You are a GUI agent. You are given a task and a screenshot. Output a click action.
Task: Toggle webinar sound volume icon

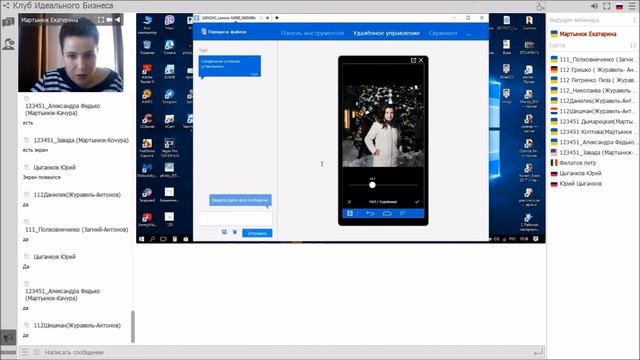pos(594,6)
